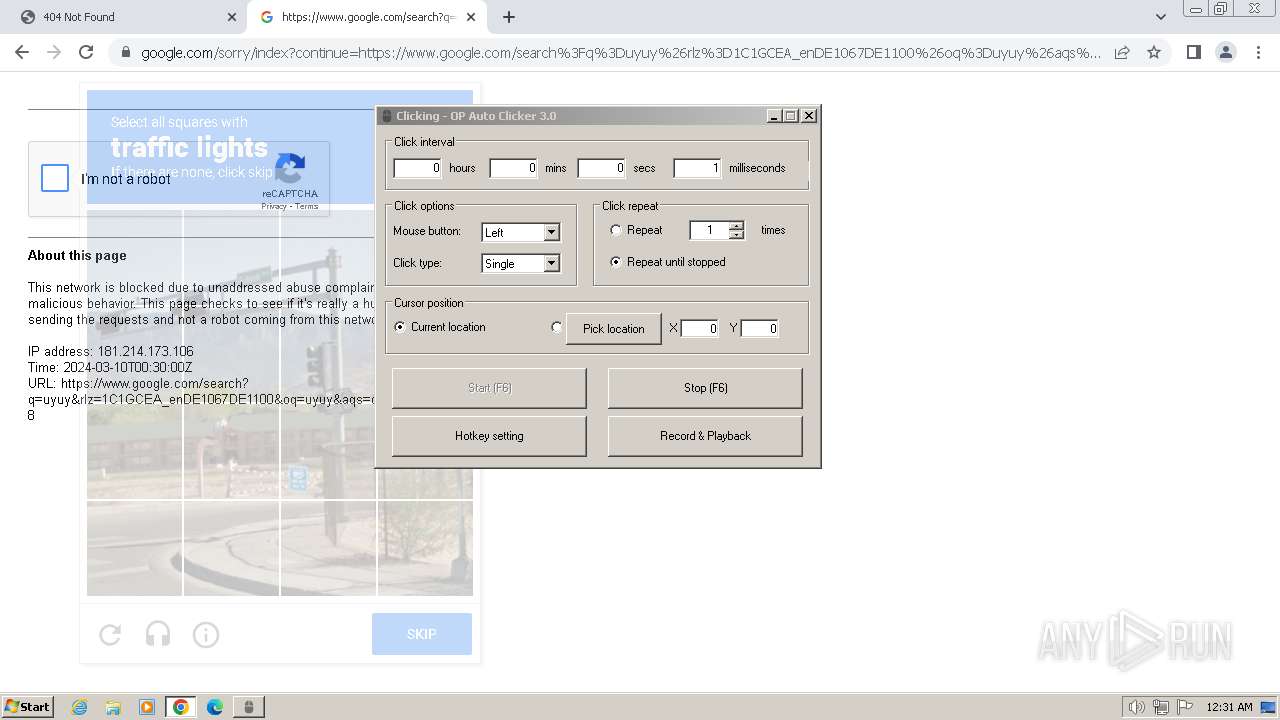
Task: Click the milliseconds interval field
Action: 697,168
